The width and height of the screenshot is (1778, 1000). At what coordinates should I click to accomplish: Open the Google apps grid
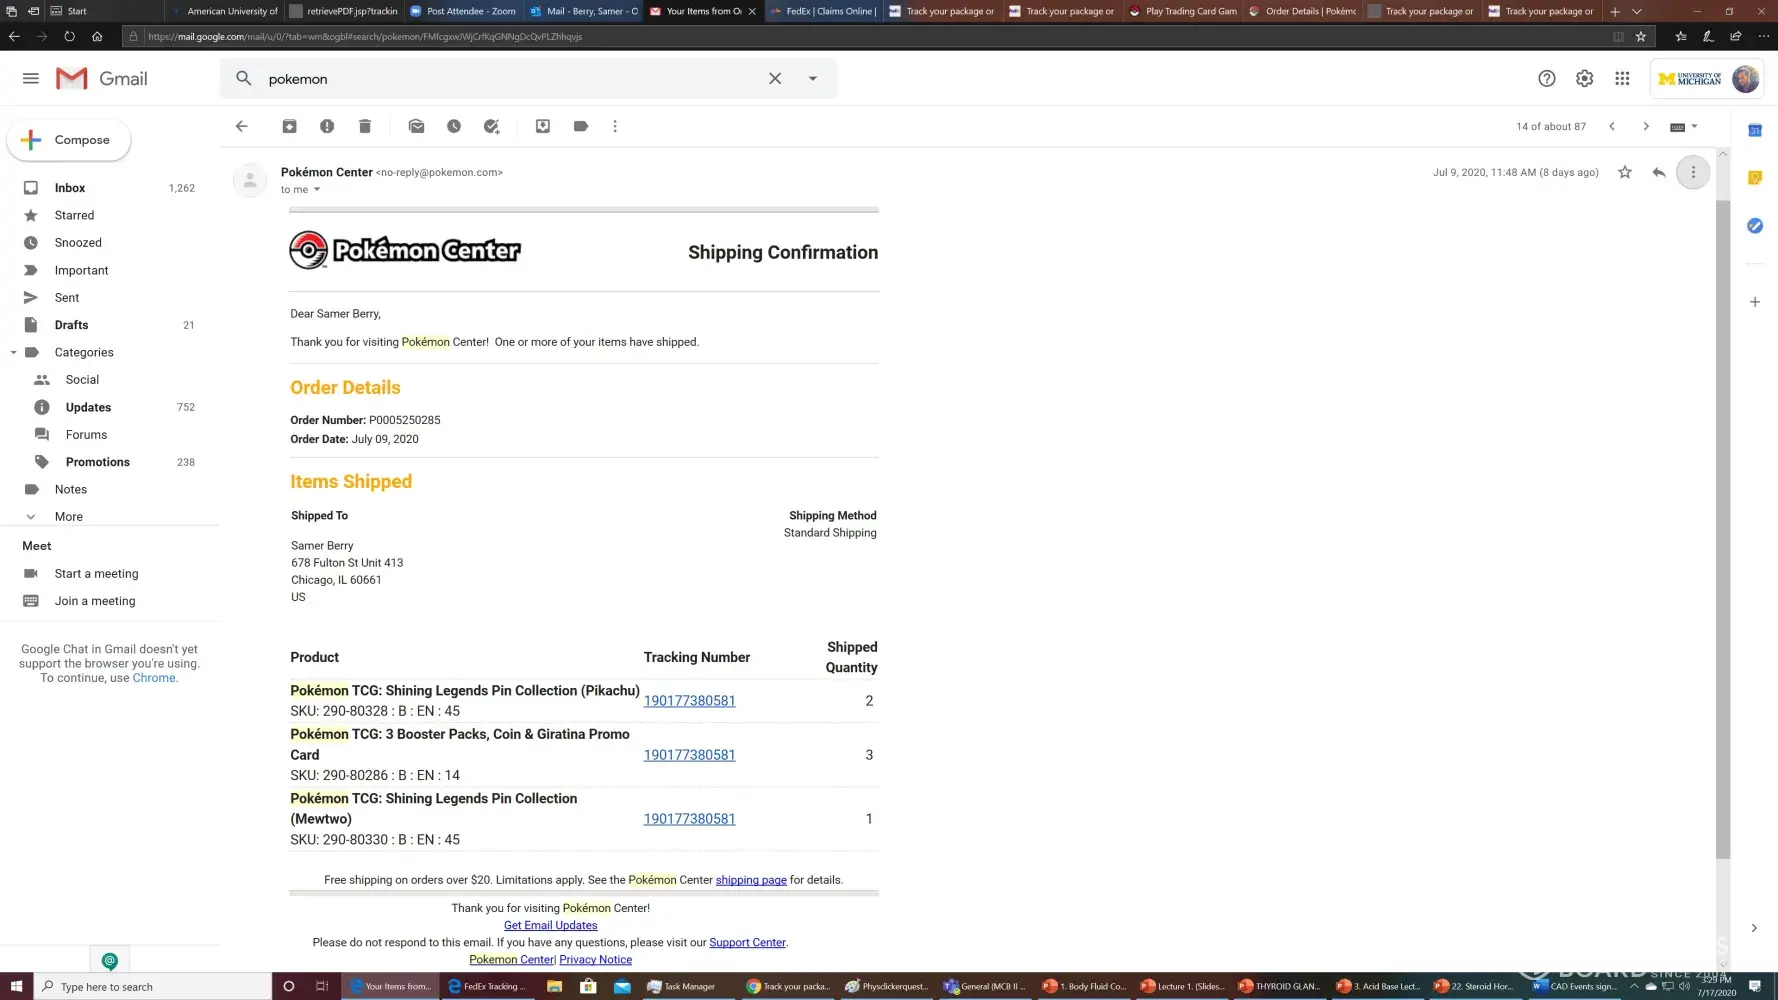click(1622, 78)
